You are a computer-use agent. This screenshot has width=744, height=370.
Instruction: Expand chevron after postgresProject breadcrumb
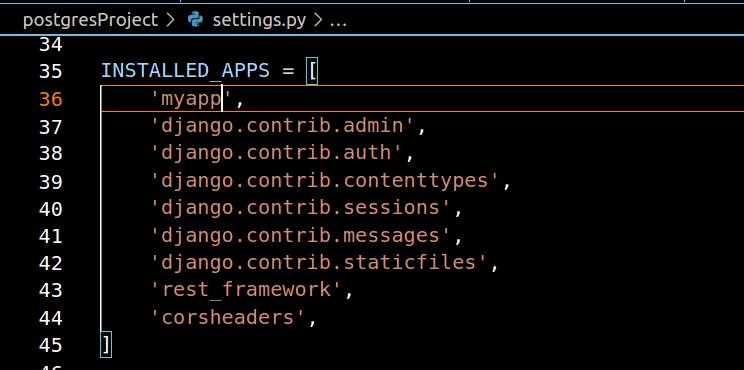click(x=171, y=20)
